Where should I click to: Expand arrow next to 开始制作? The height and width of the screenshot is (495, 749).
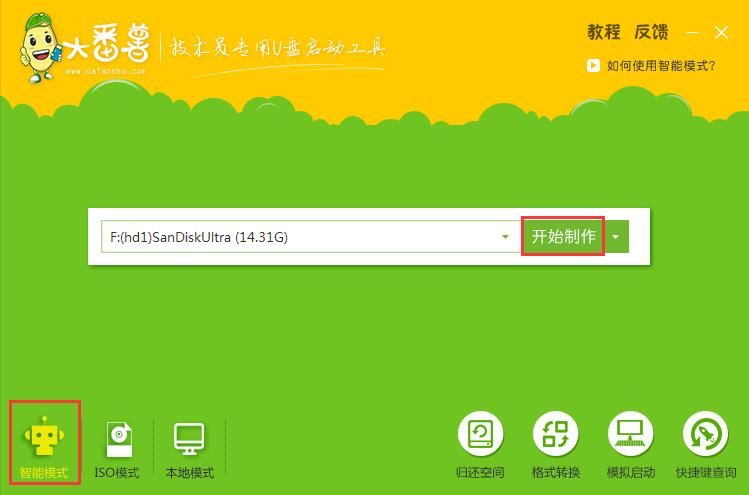(616, 237)
